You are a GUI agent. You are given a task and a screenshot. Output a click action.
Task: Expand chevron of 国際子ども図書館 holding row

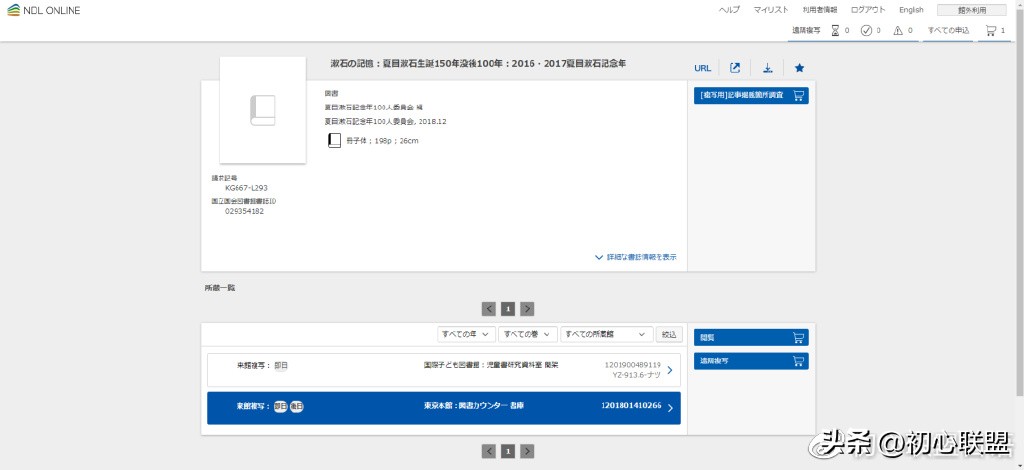pos(669,370)
